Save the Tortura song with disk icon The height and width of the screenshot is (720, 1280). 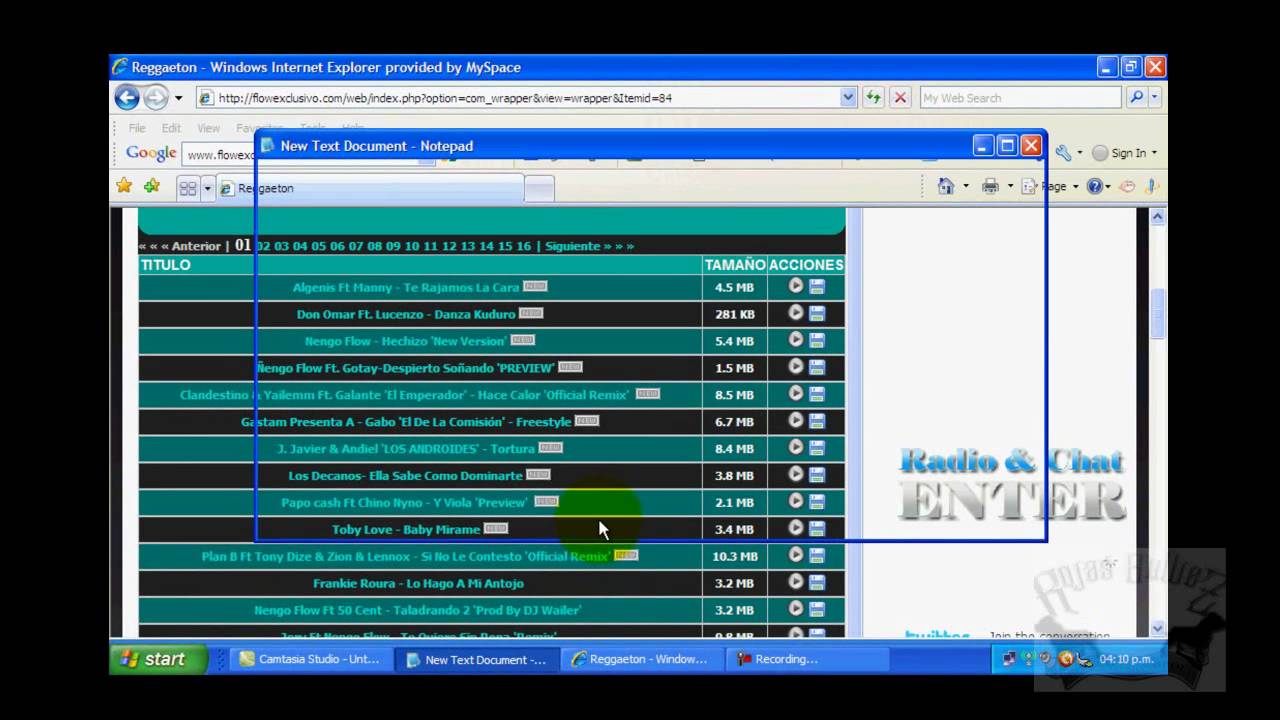817,449
